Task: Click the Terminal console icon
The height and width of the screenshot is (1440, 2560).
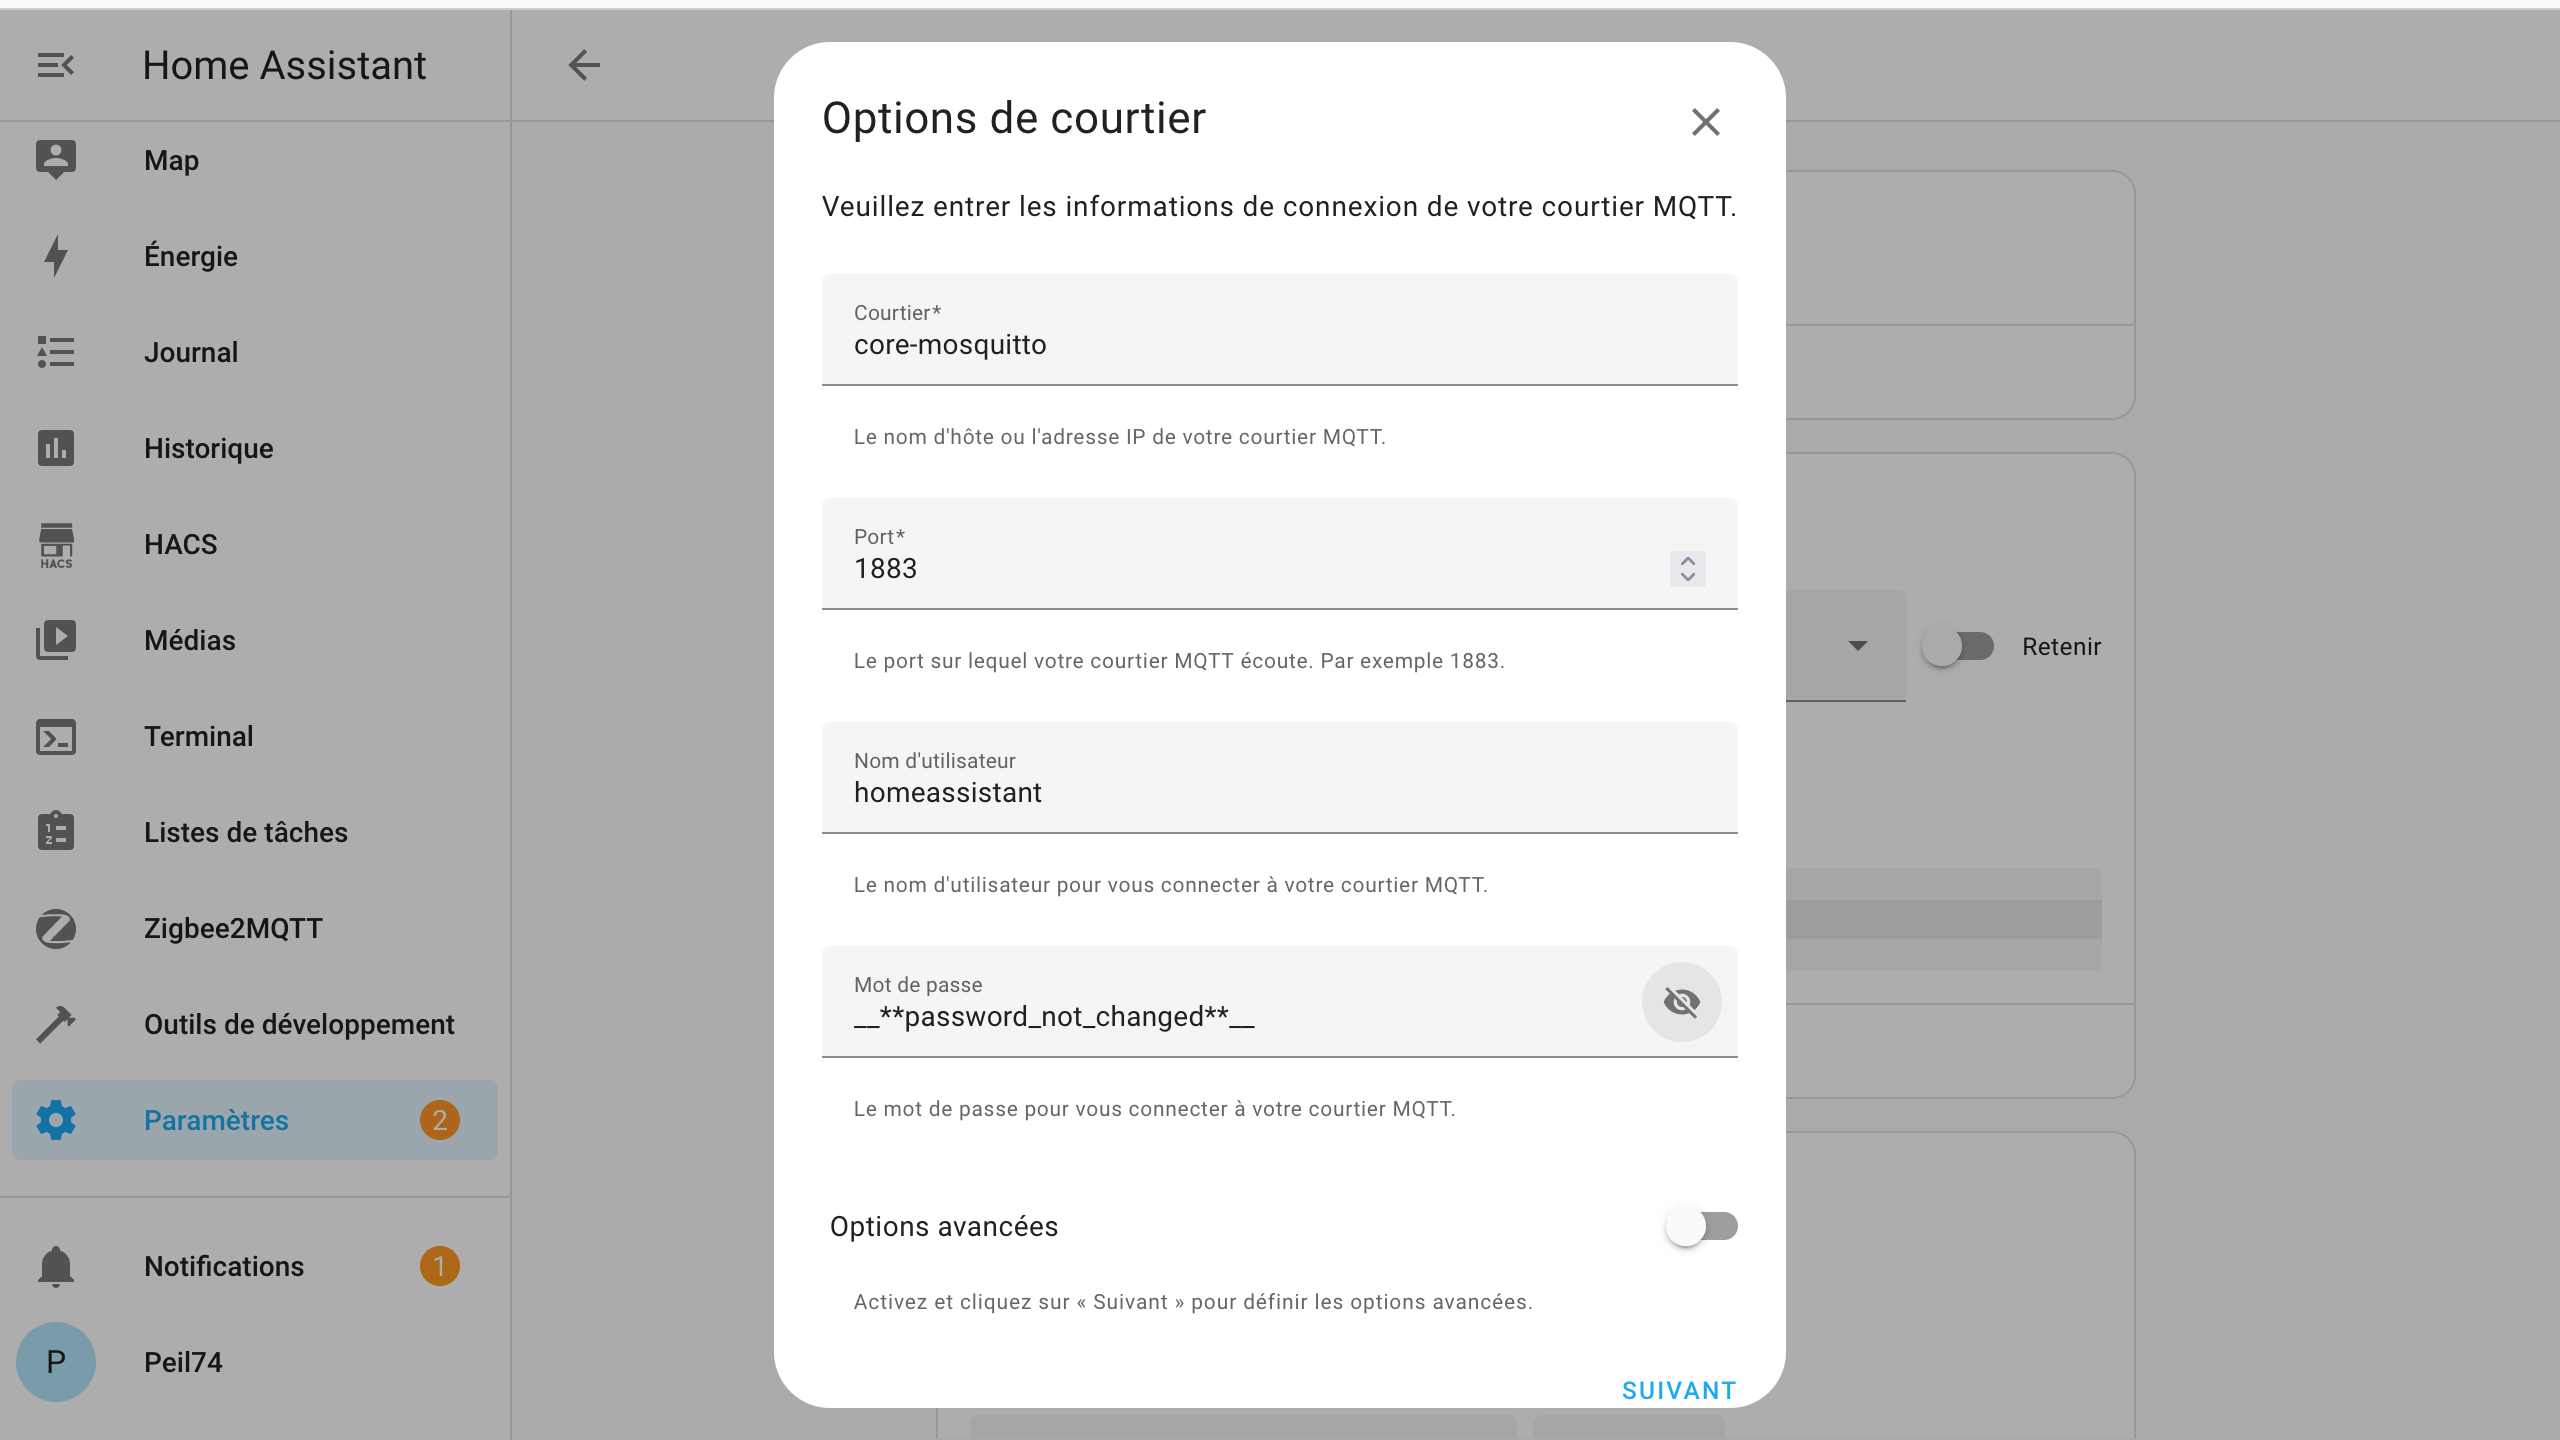Action: pos(56,737)
